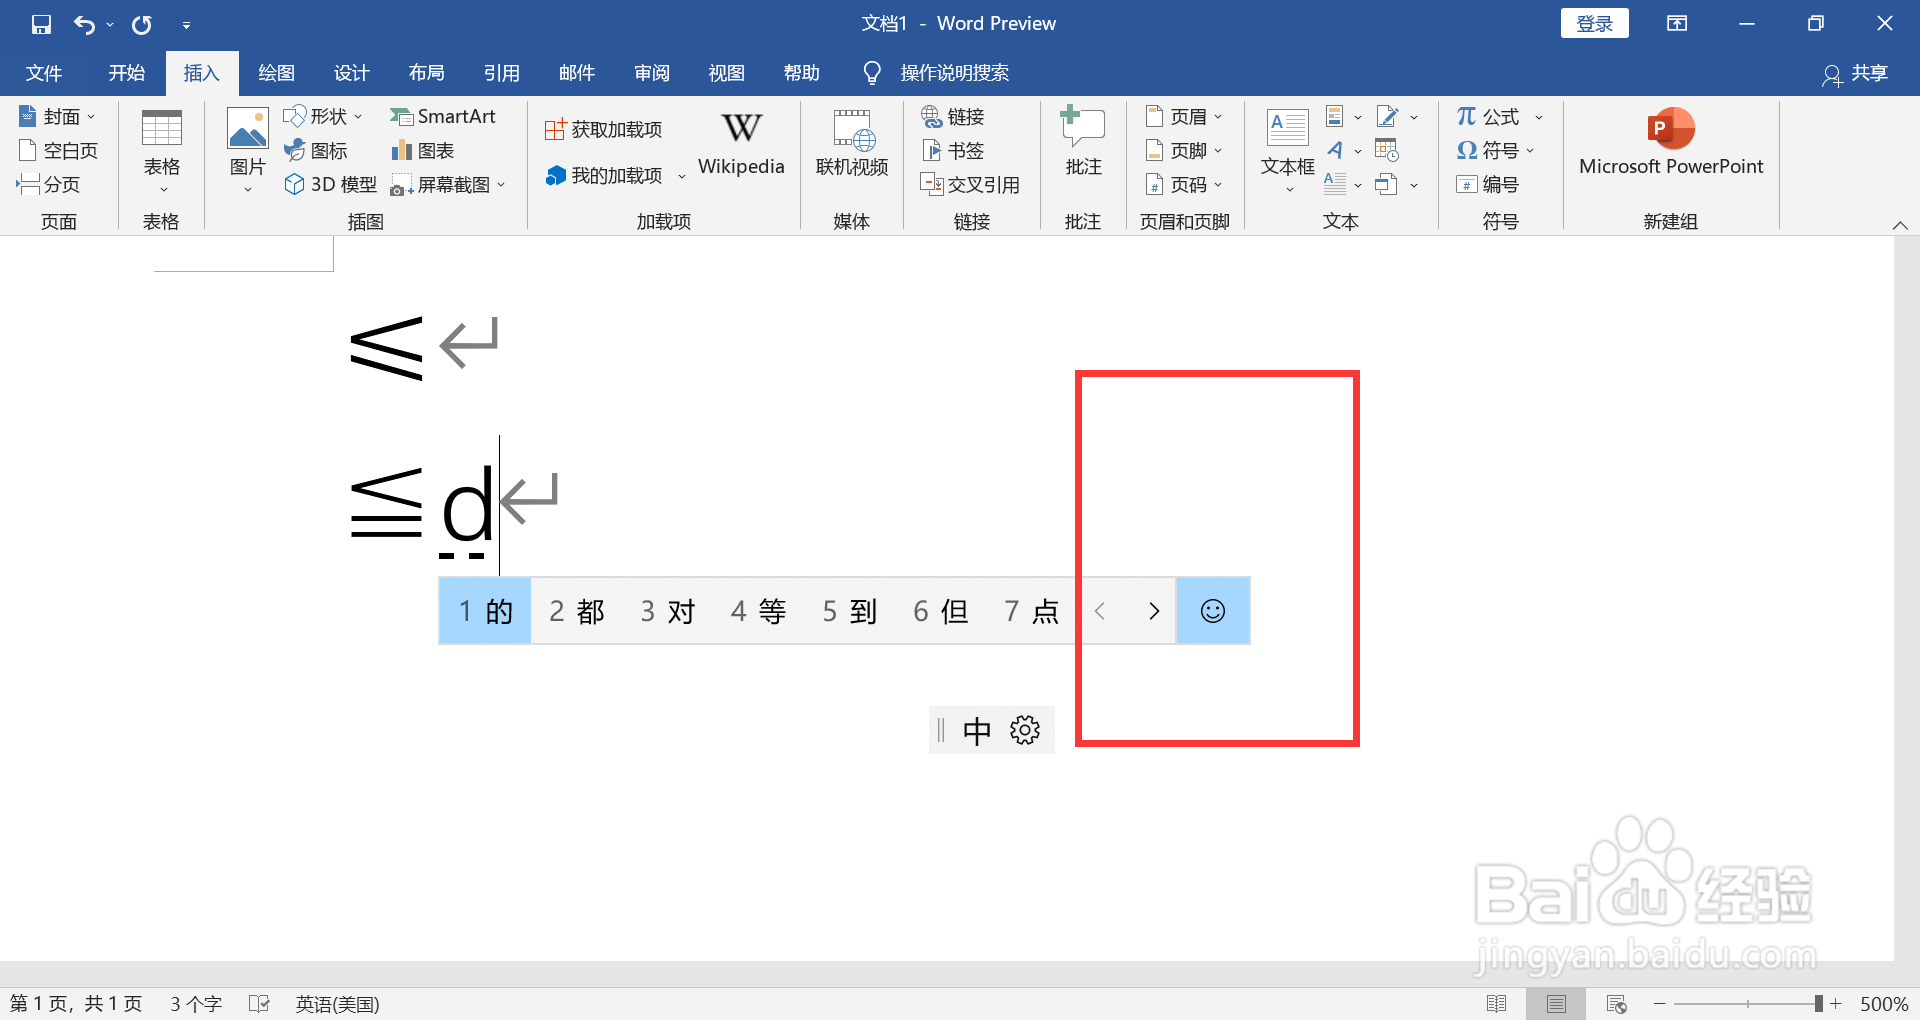Insert a 3D 模型
Image resolution: width=1920 pixels, height=1020 pixels.
331,185
